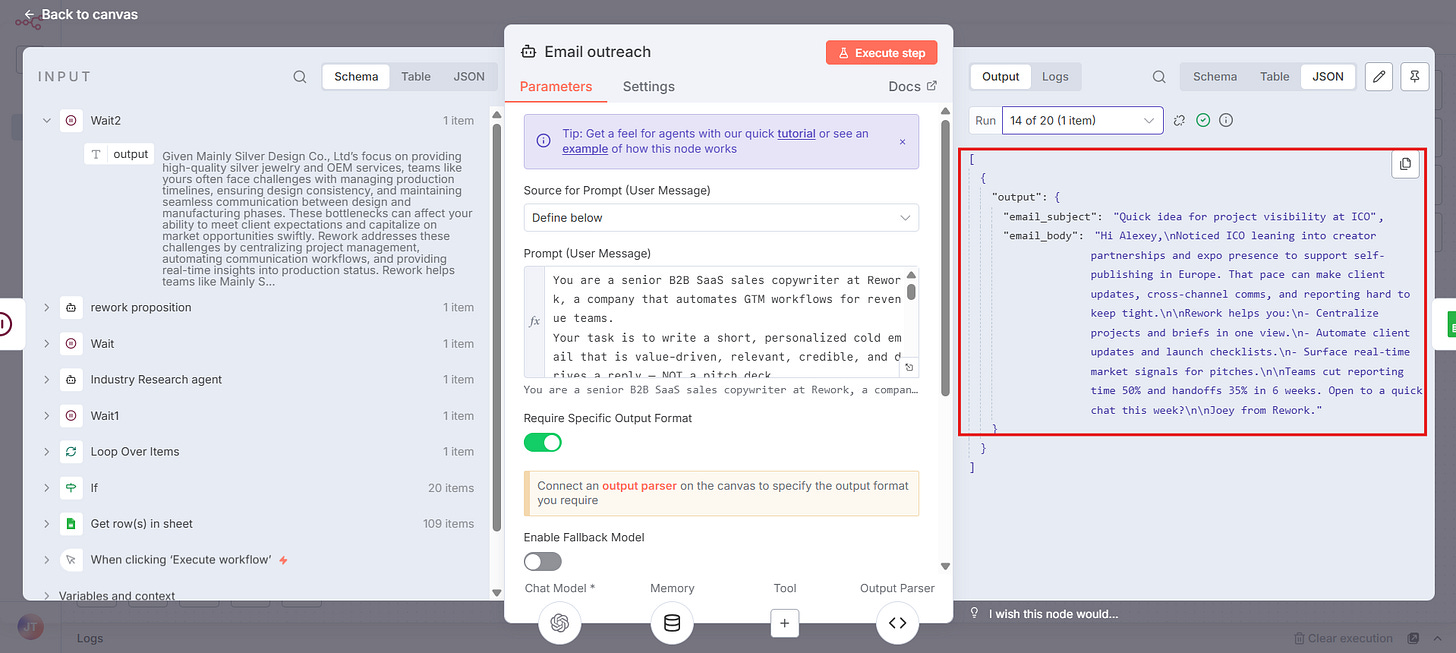The image size is (1456, 653).
Task: Open the prompt expression editor expand icon
Action: [910, 368]
